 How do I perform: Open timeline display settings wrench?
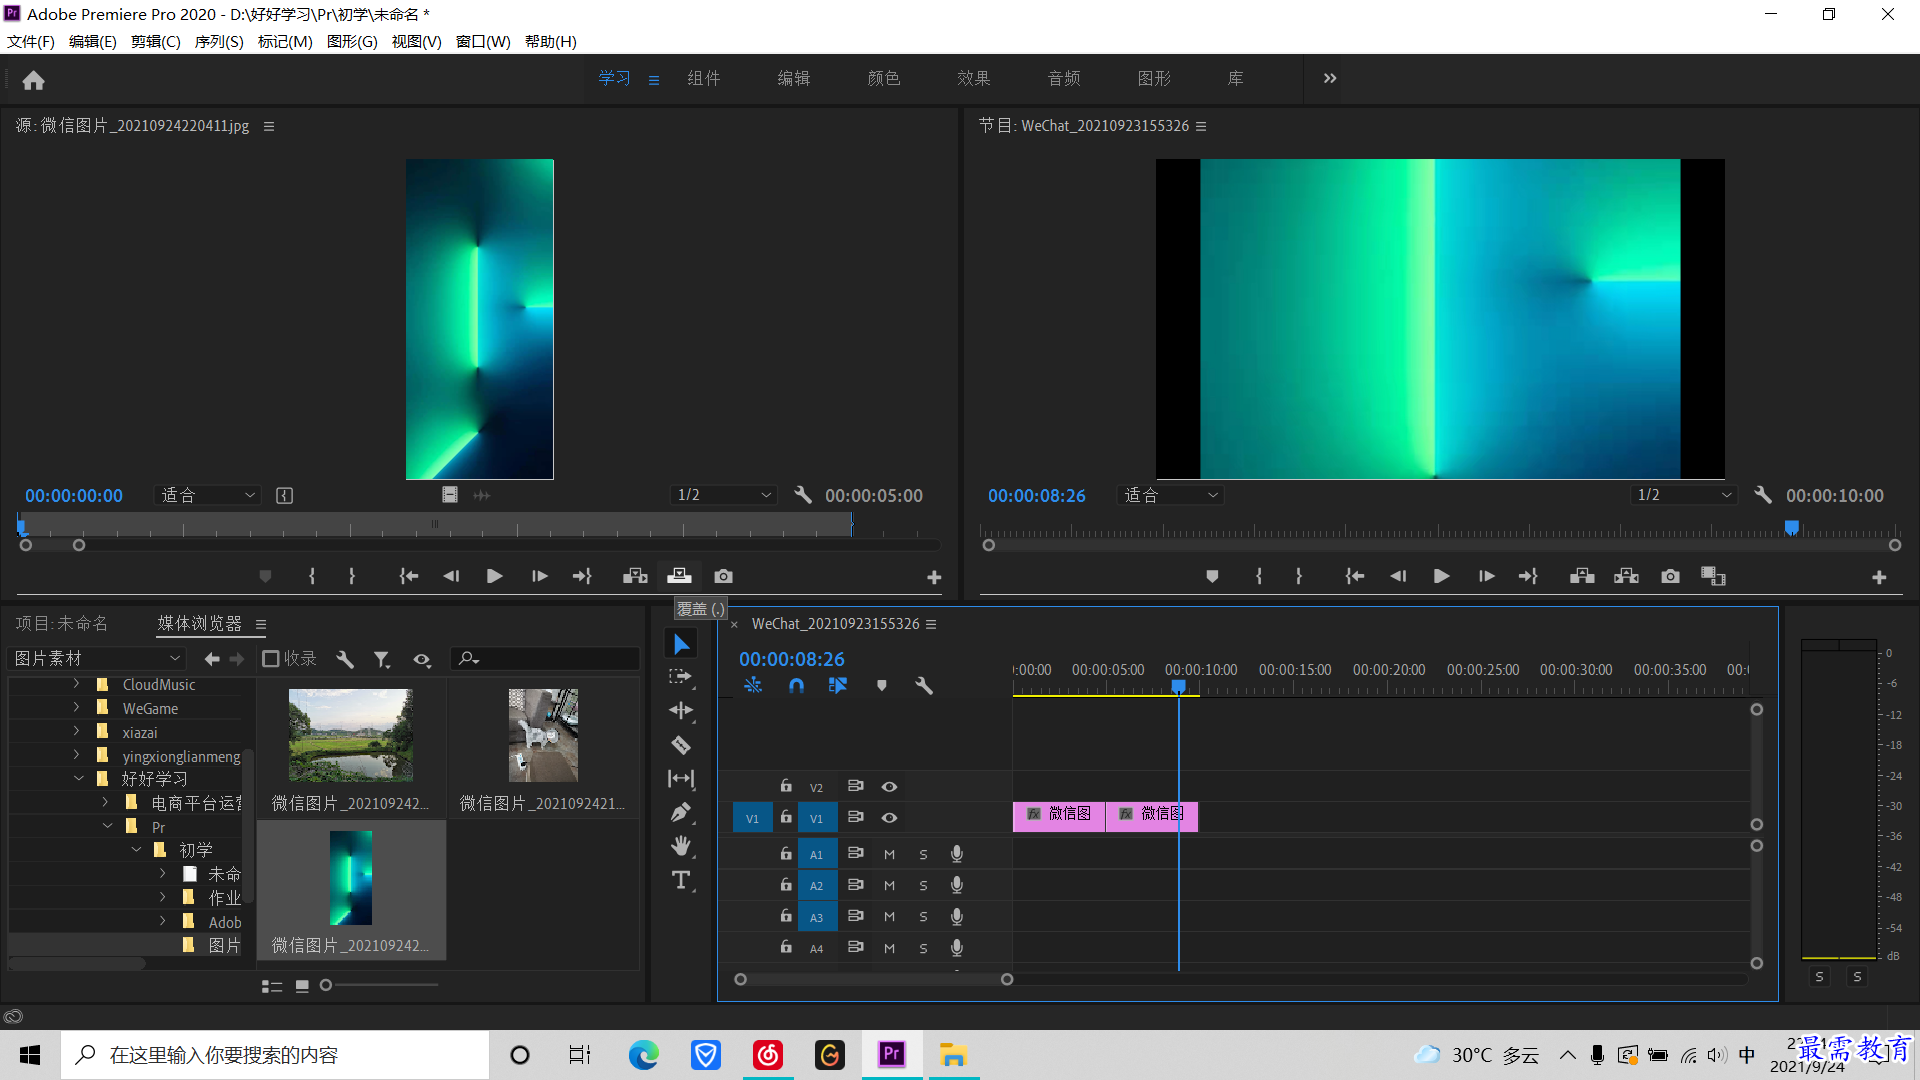(x=924, y=686)
